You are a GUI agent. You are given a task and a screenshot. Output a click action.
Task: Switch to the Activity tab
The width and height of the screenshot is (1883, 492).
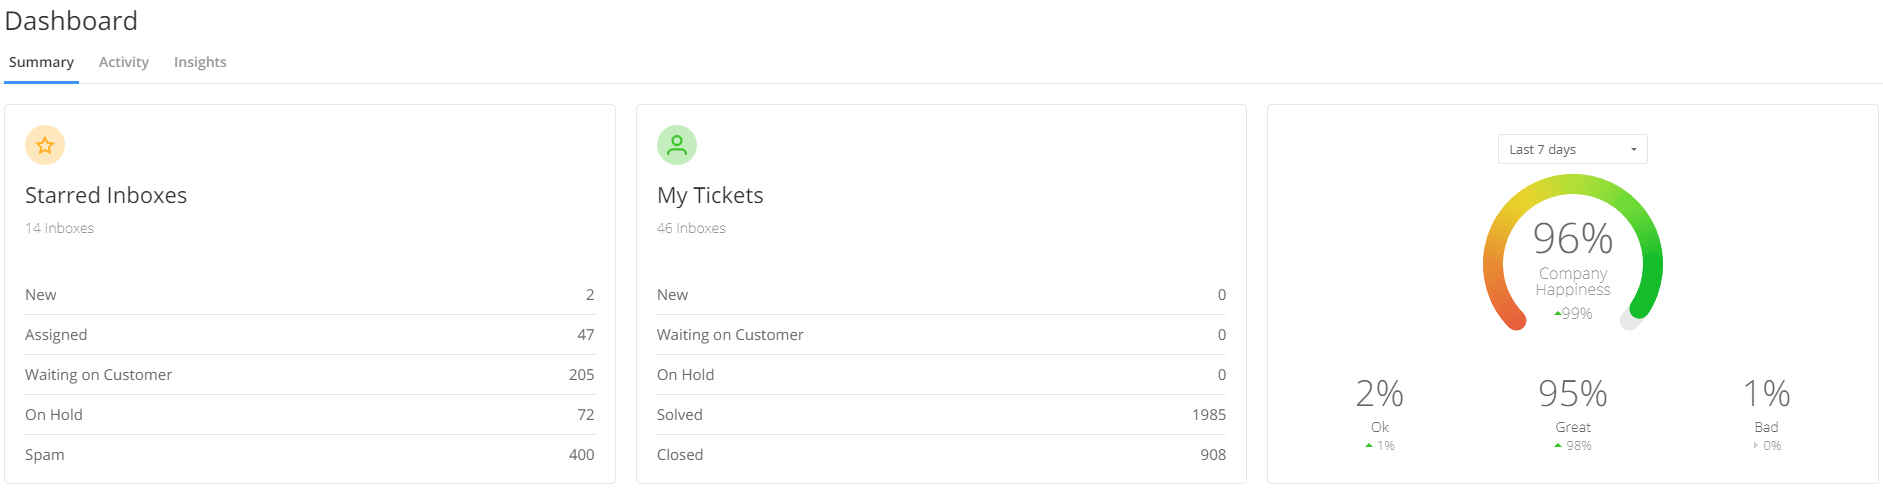[124, 62]
